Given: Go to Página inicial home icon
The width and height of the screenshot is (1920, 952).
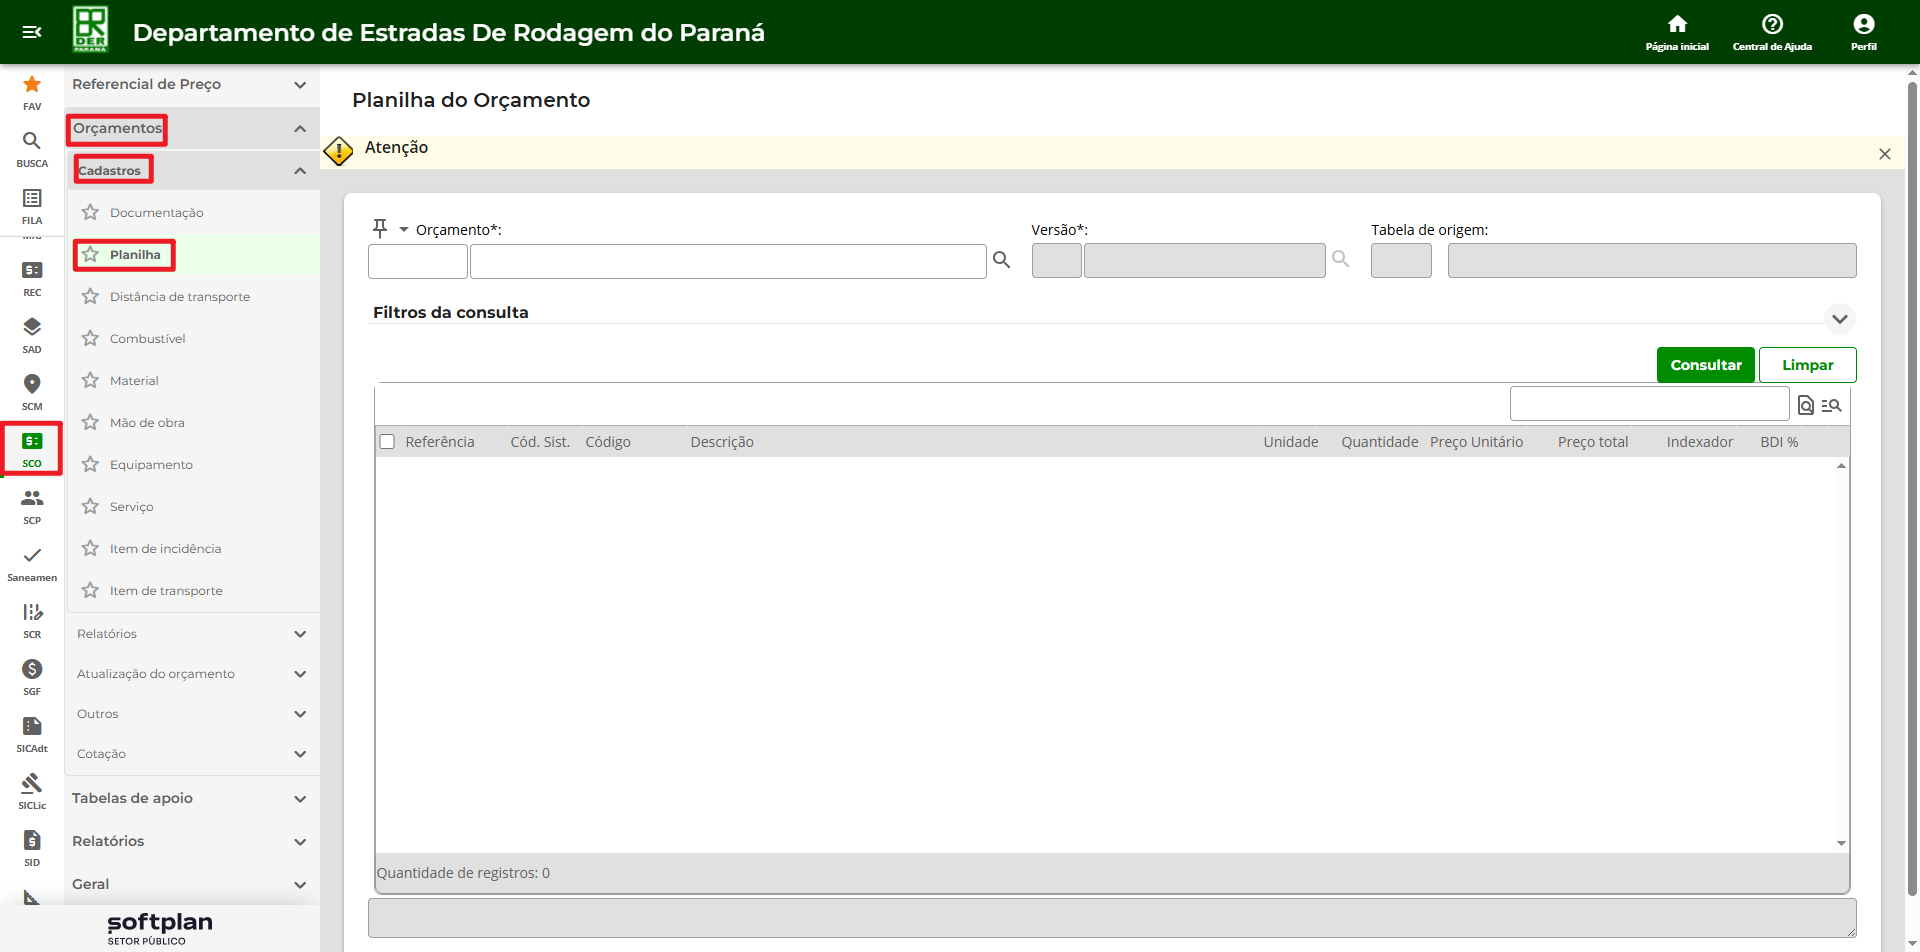Looking at the screenshot, I should pyautogui.click(x=1677, y=25).
